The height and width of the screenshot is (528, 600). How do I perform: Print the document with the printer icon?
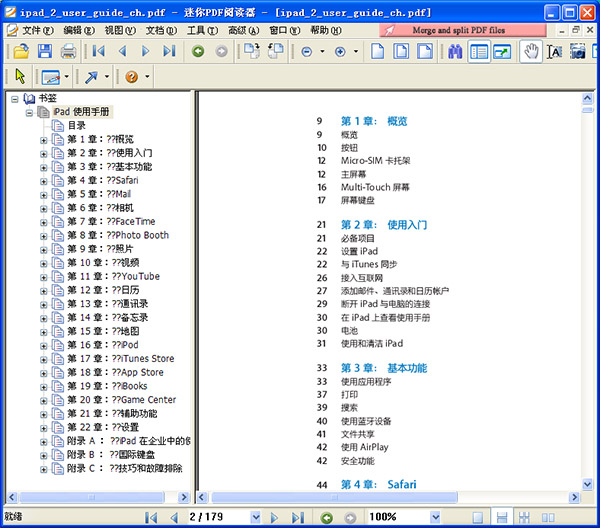click(x=68, y=51)
